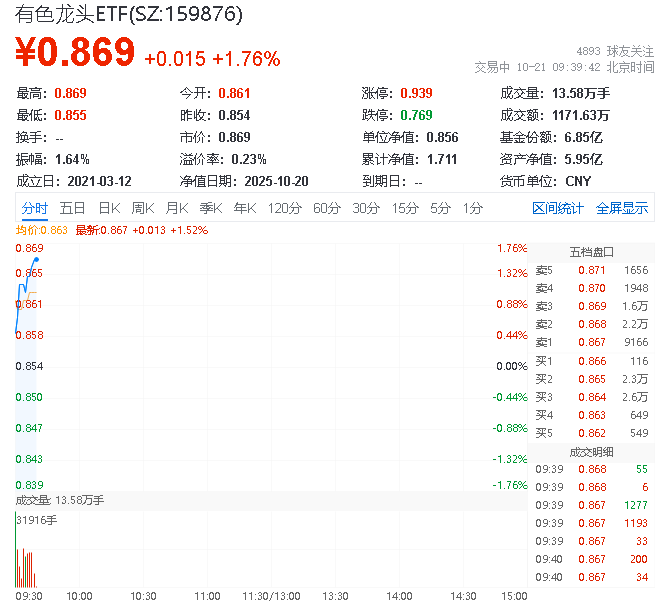Viewport: 660px width, 615px height.
Task: Click the 有色龙头ETF title text
Action: (128, 16)
